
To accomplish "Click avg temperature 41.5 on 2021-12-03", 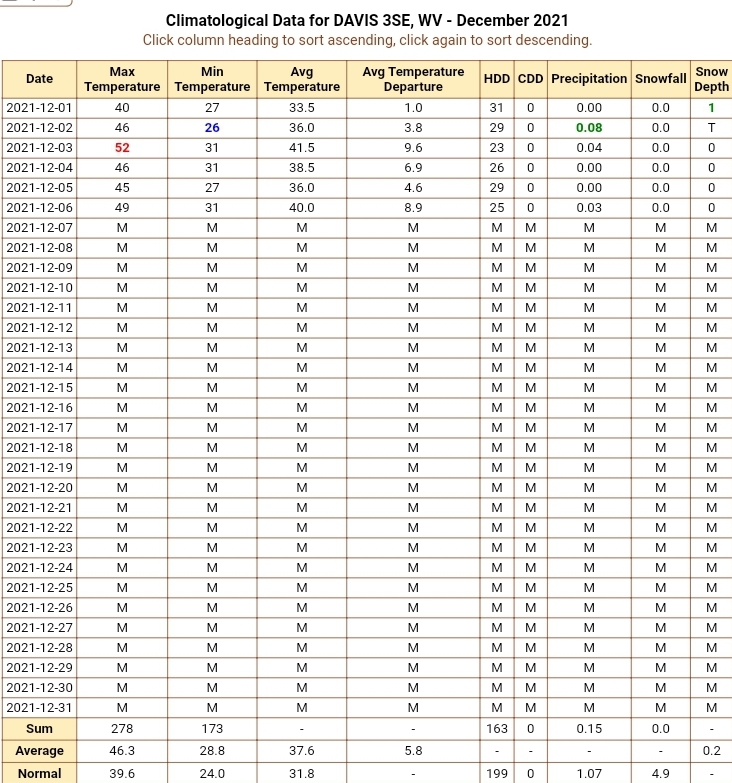I will (x=302, y=148).
